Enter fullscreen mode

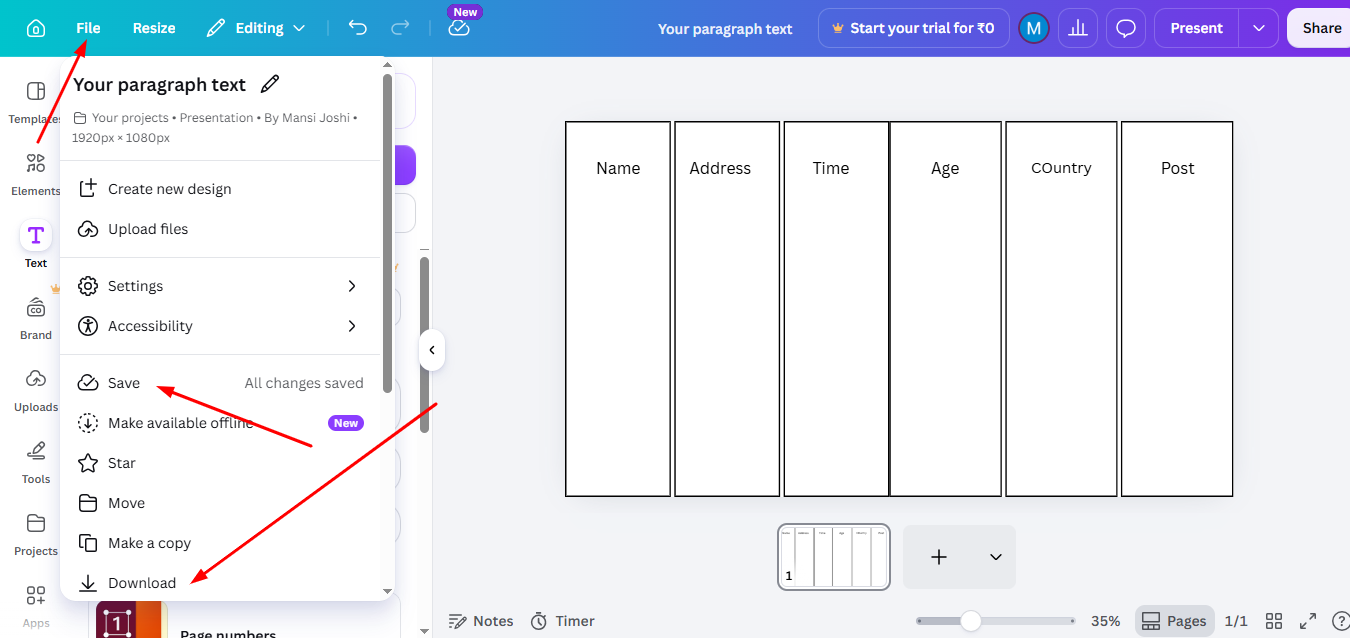click(1307, 621)
